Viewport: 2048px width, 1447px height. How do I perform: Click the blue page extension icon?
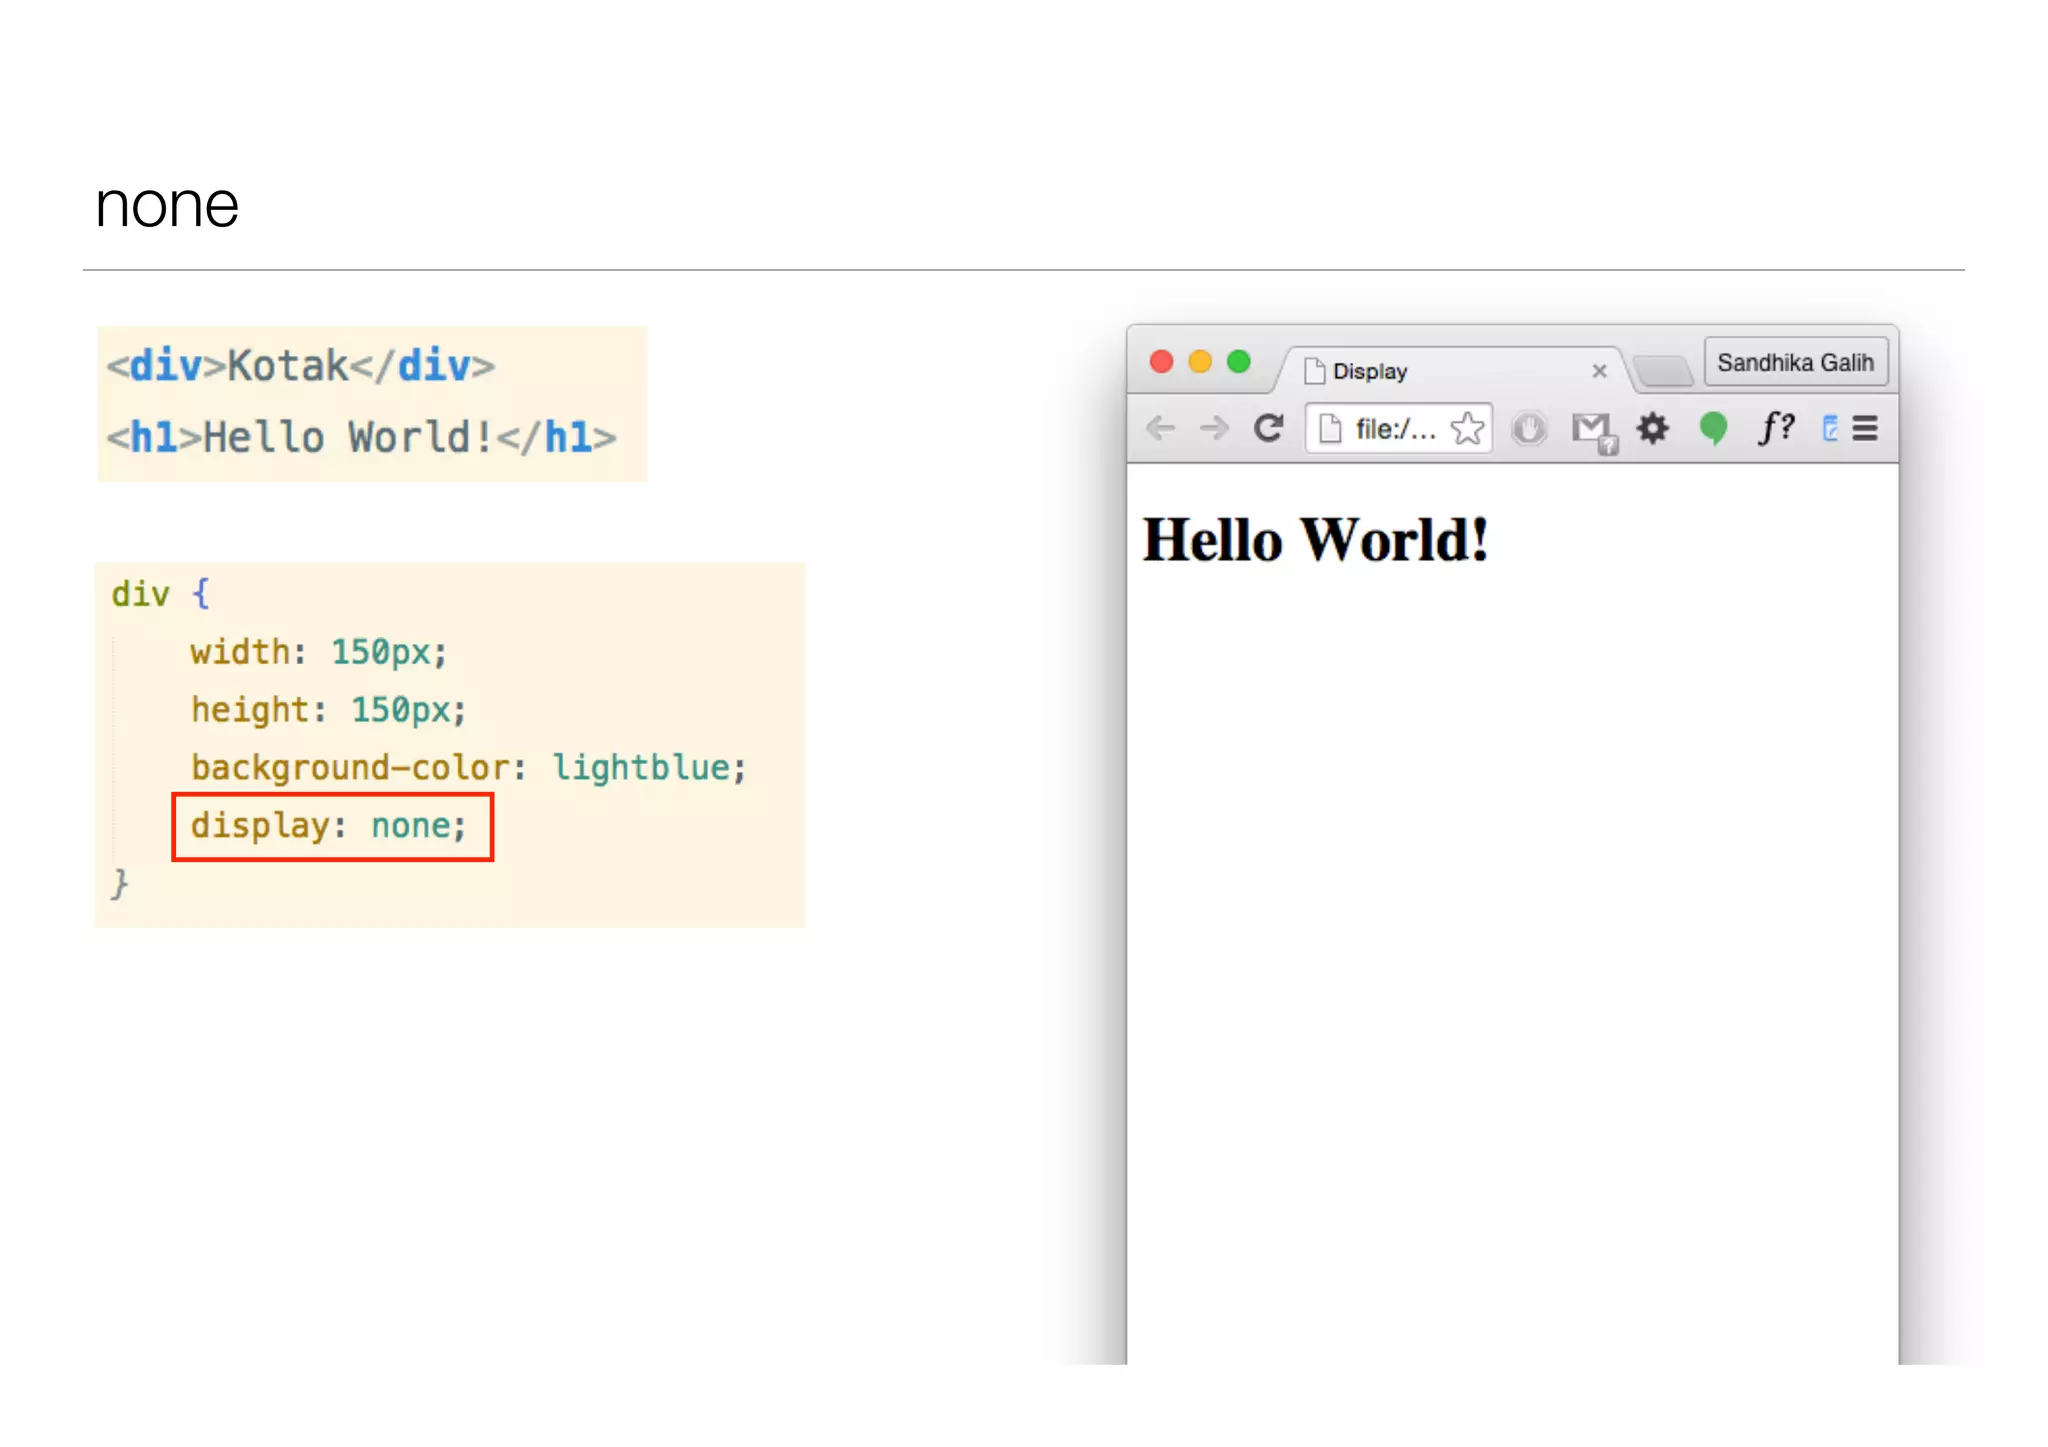coord(1830,429)
